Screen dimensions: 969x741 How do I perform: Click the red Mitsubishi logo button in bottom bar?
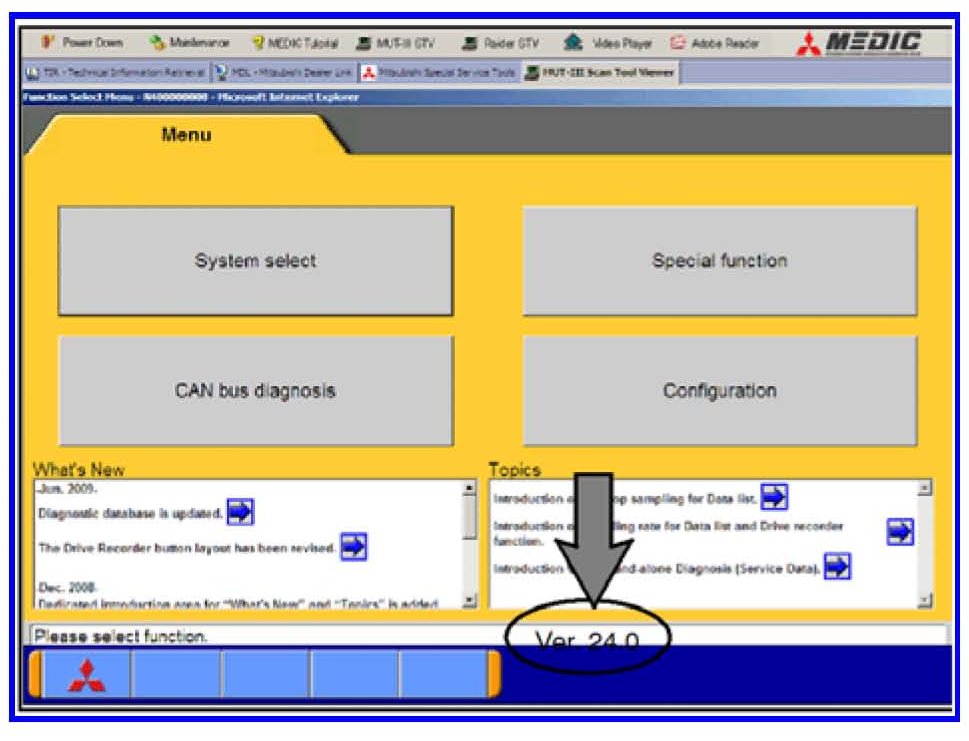85,674
